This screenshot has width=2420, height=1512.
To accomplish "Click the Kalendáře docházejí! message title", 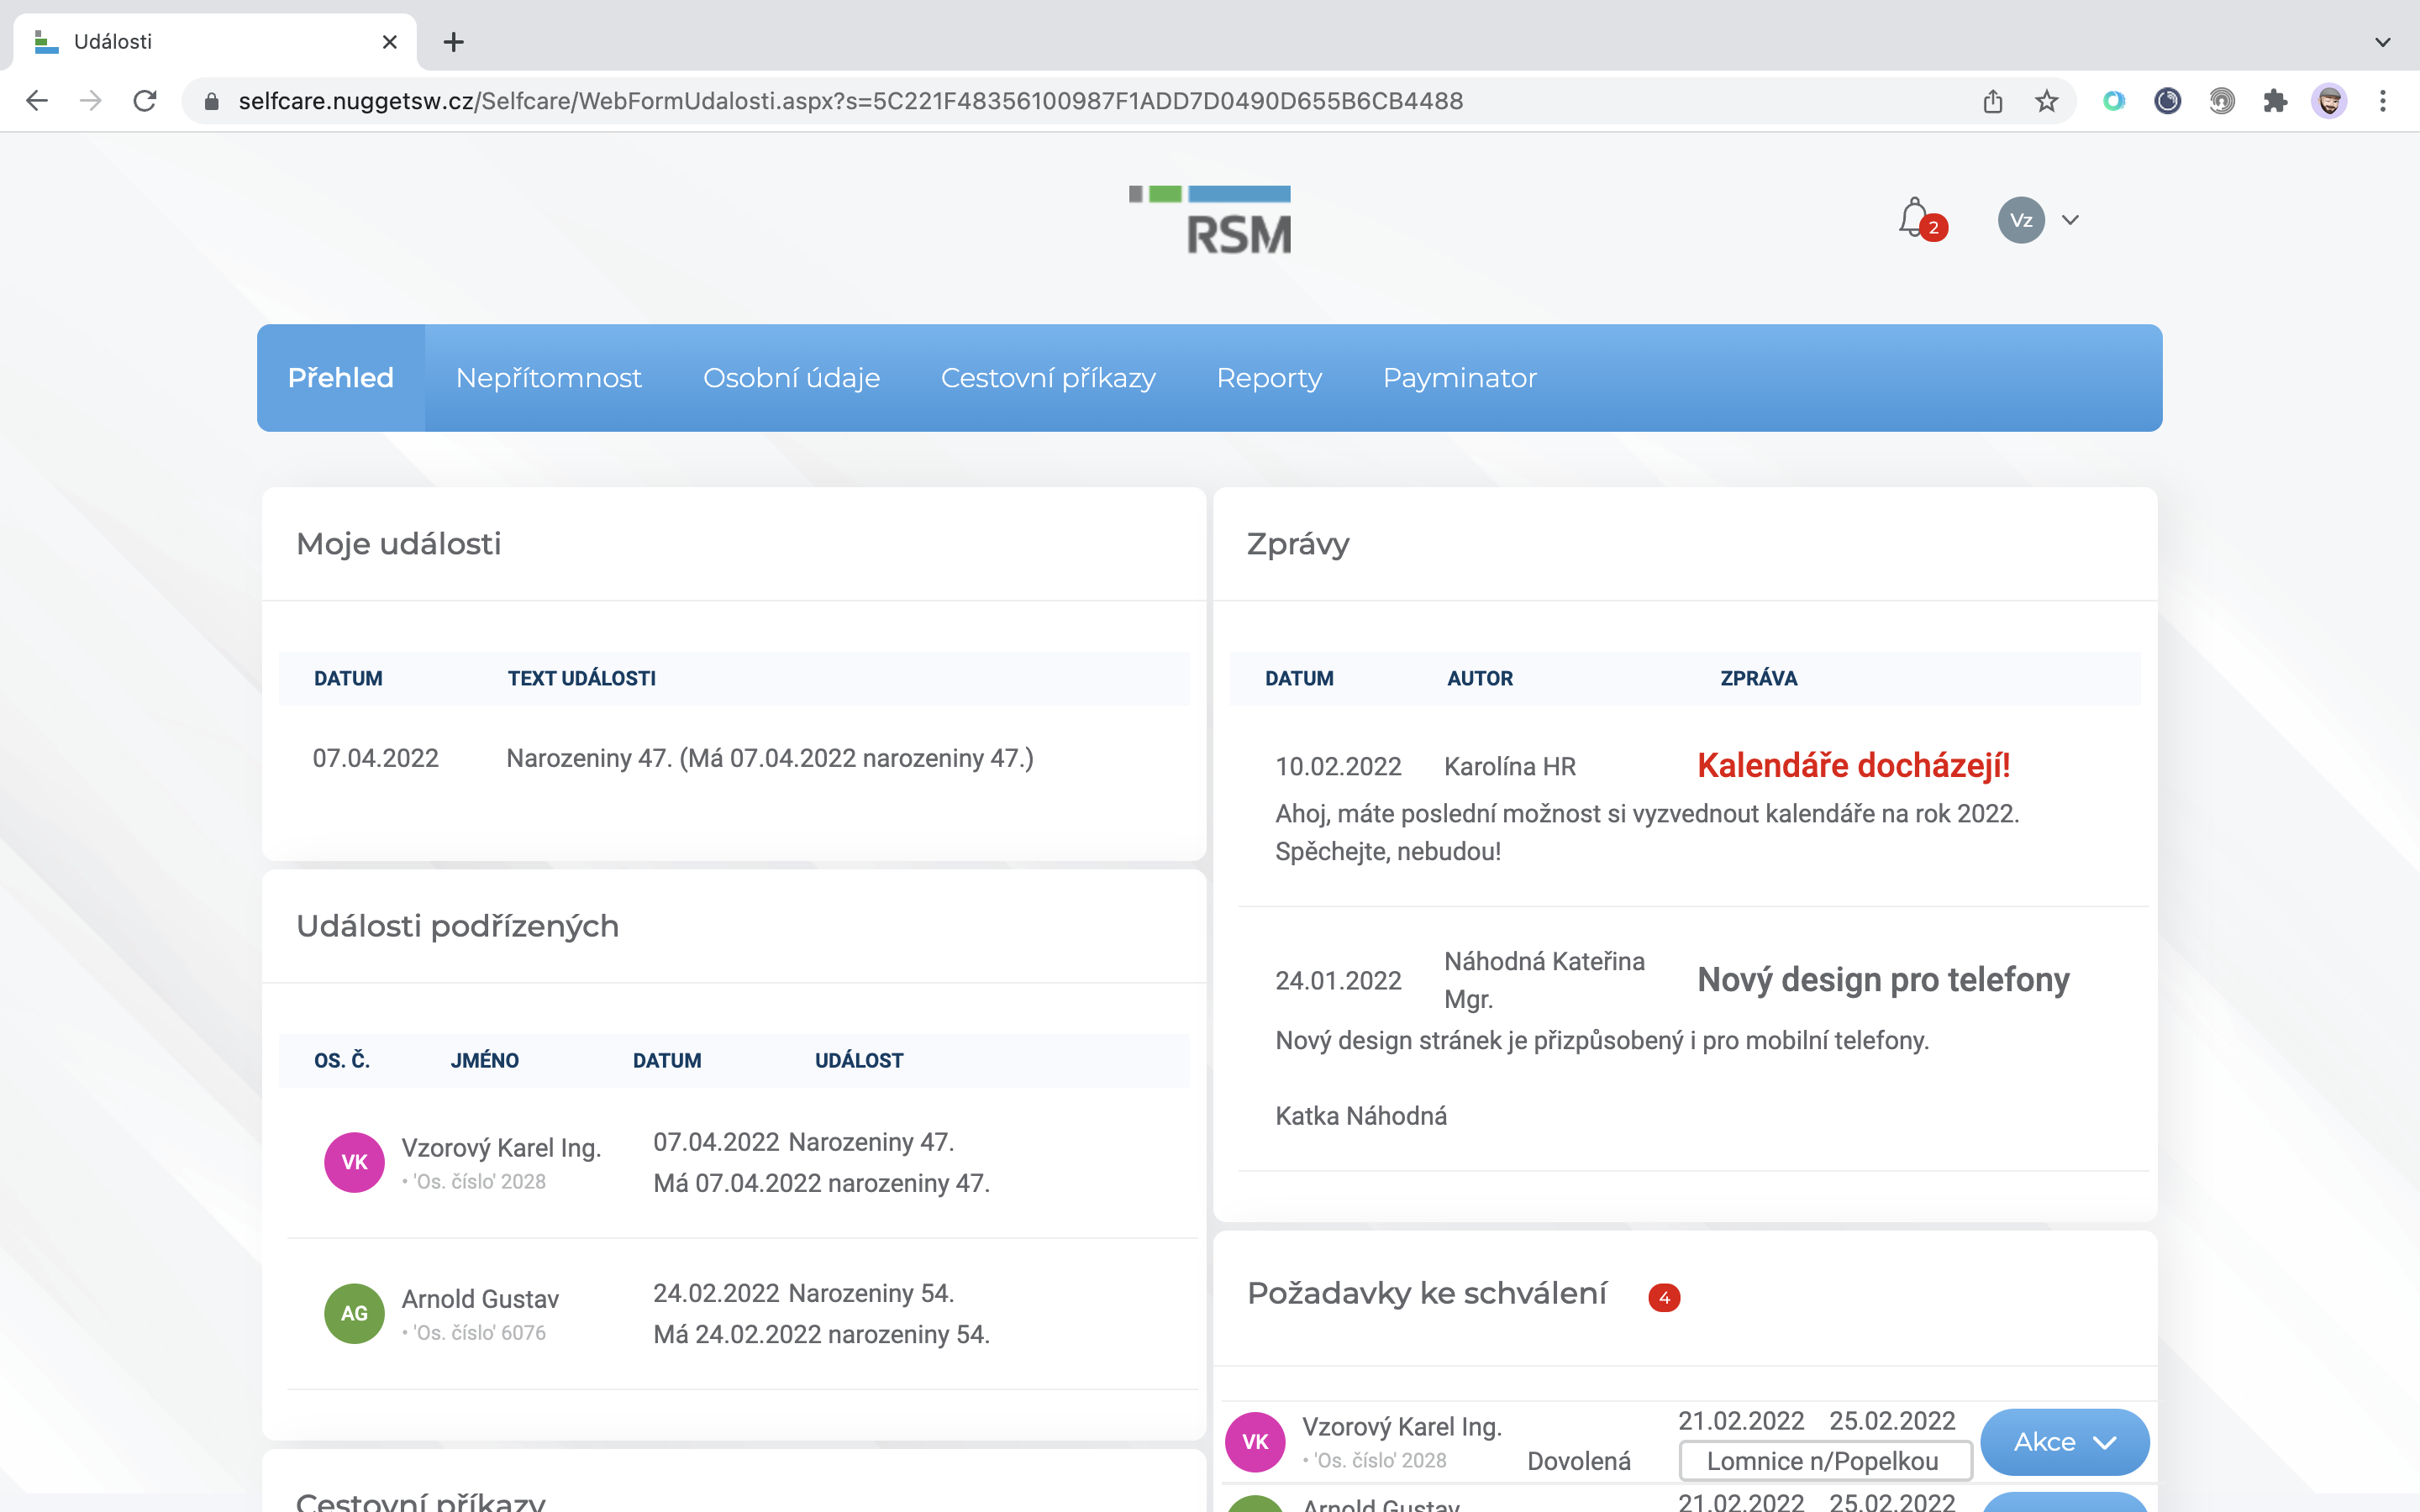I will pos(1854,765).
